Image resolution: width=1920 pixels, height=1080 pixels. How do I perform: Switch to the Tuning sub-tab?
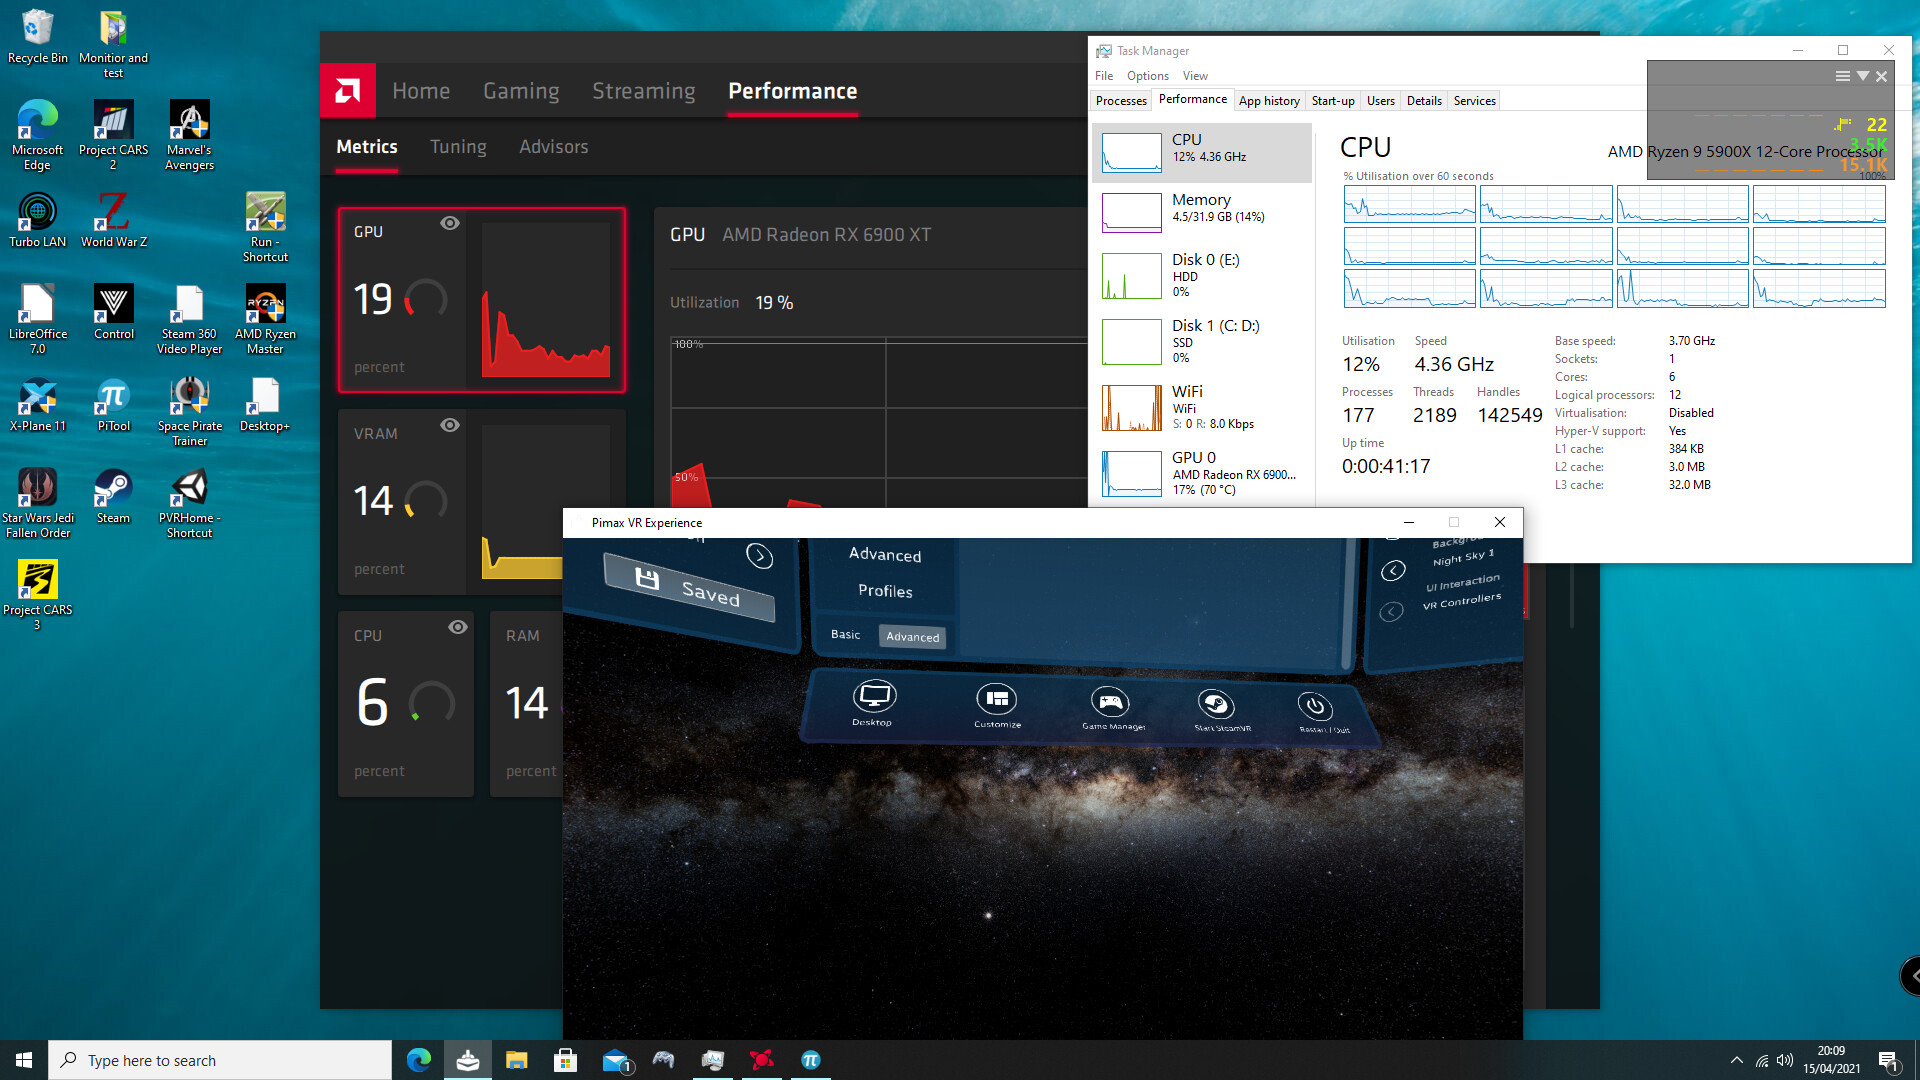coord(458,147)
